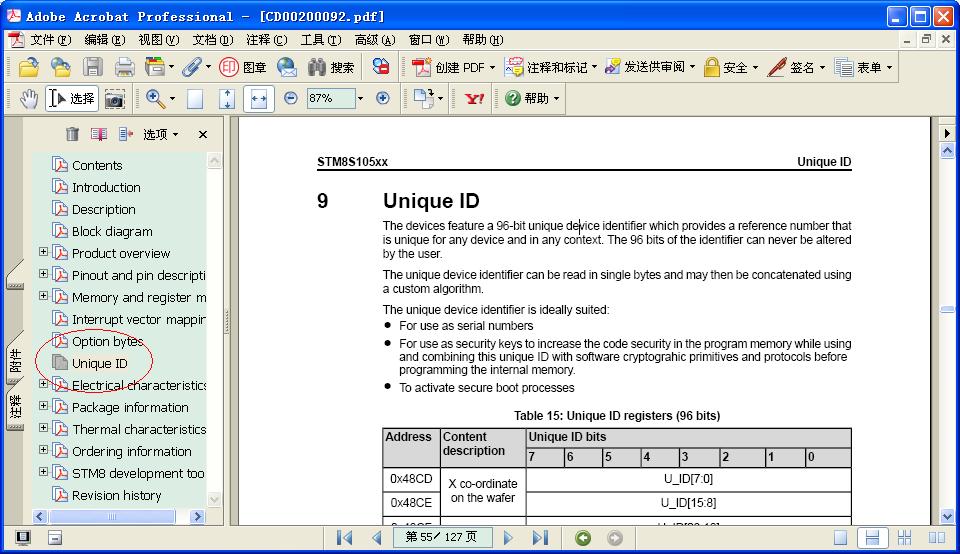Expand the Memory and register bookmark
This screenshot has height=554, width=960.
(x=43, y=296)
